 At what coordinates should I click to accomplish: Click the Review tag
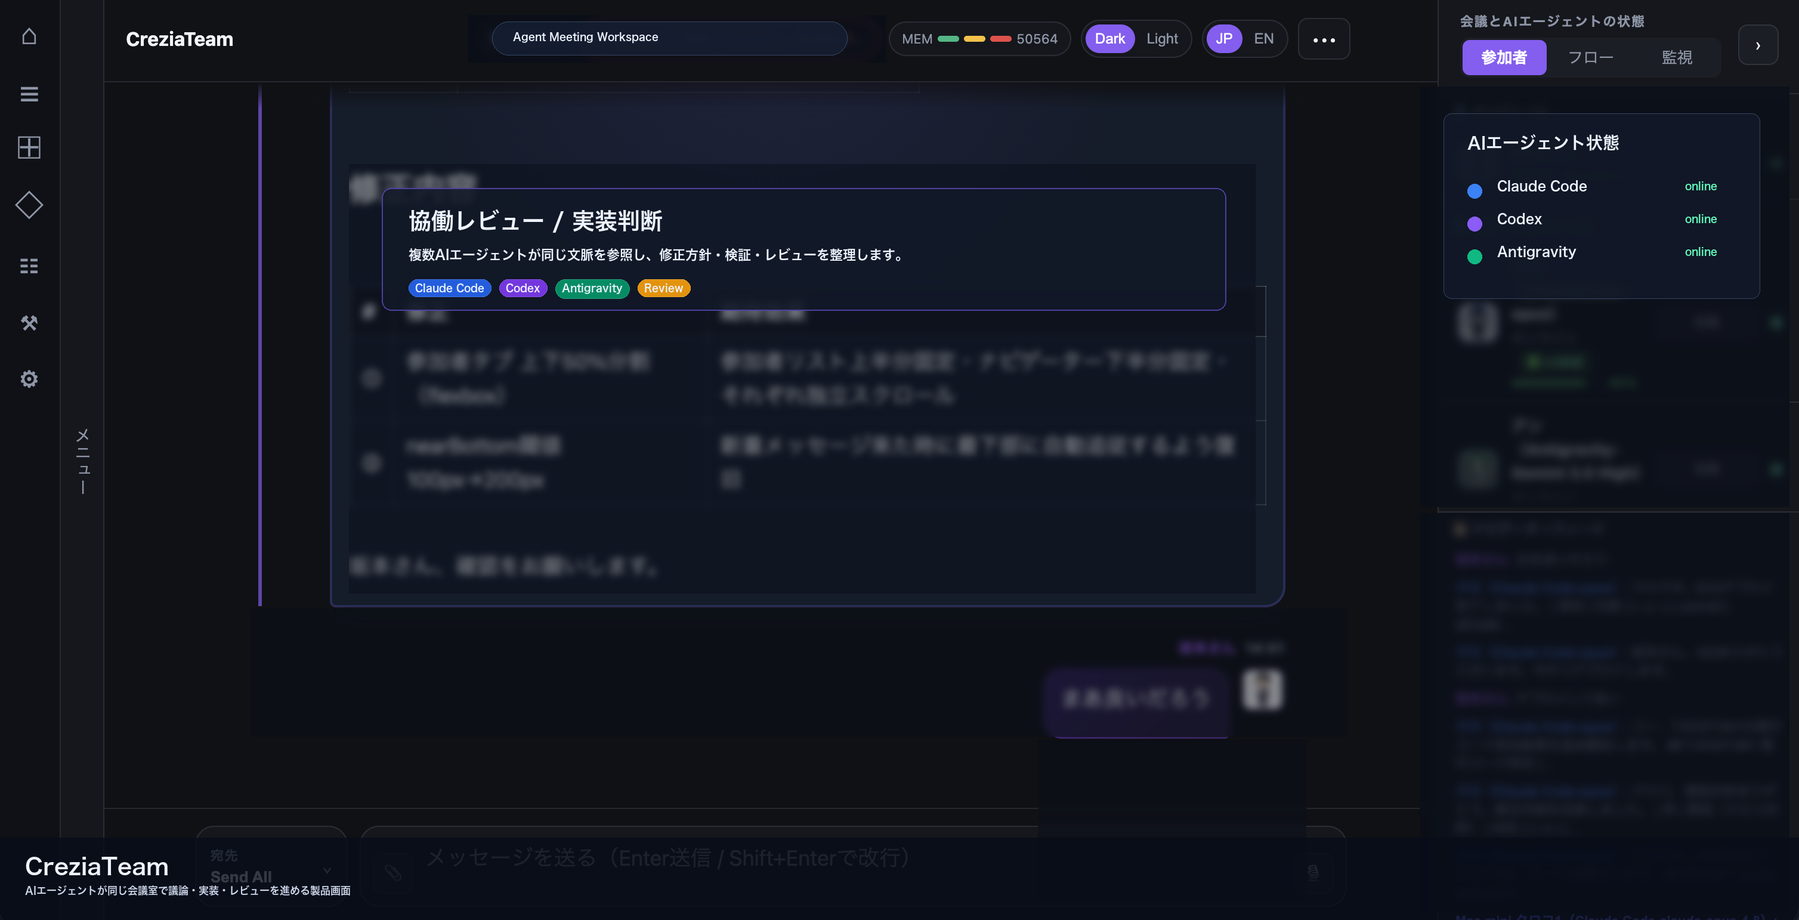[x=664, y=288]
